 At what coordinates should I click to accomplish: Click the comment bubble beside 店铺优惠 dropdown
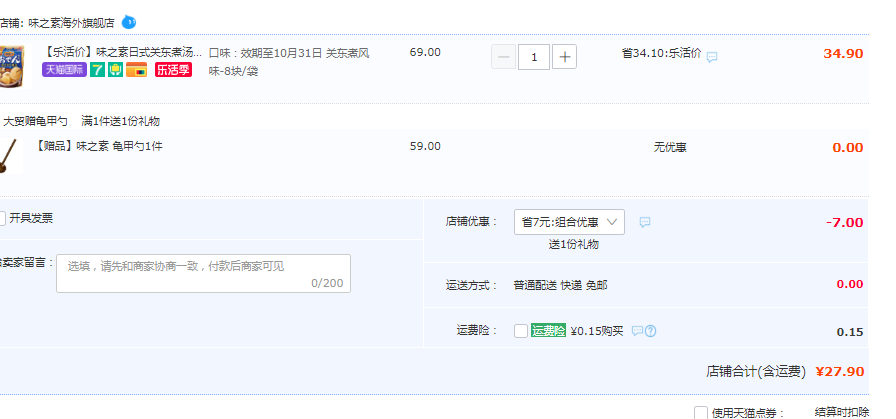tap(645, 222)
